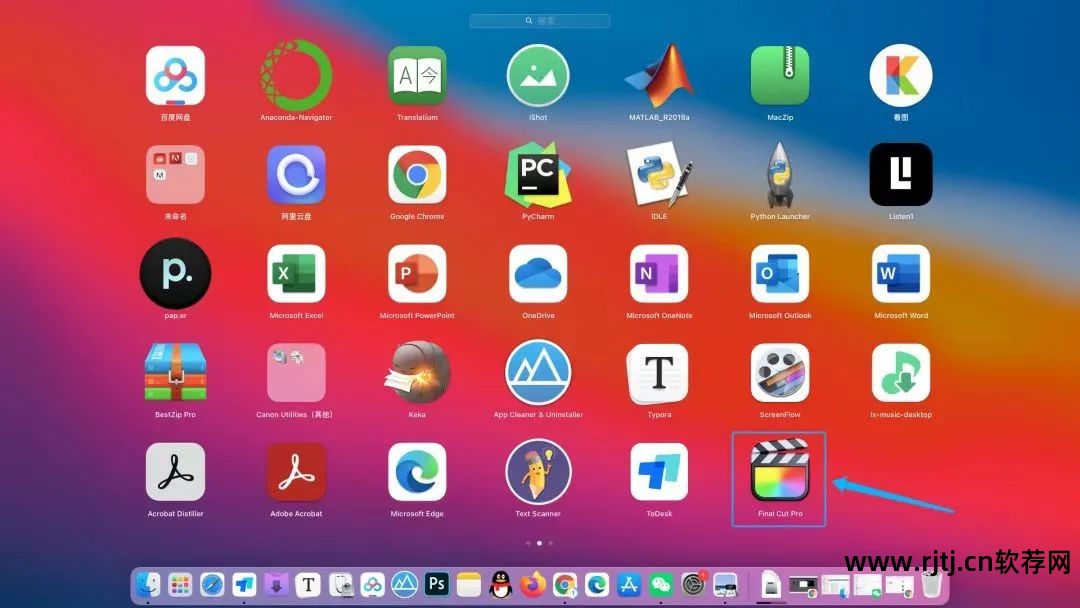Open Photoshop from the Dock

pos(437,585)
